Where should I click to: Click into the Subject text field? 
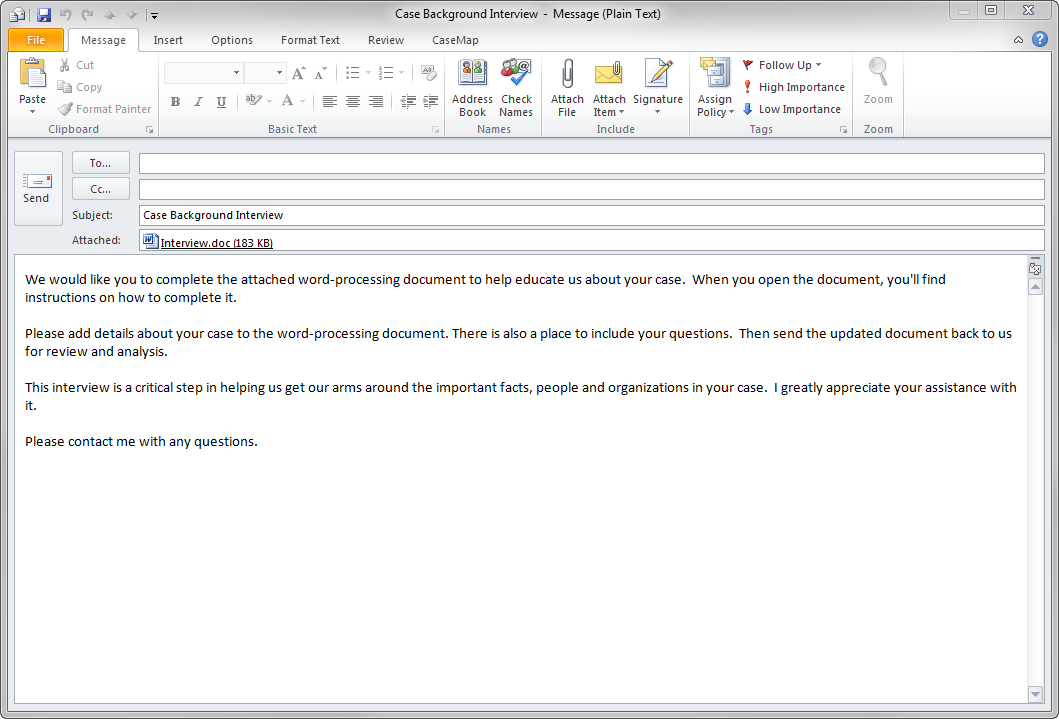(590, 215)
